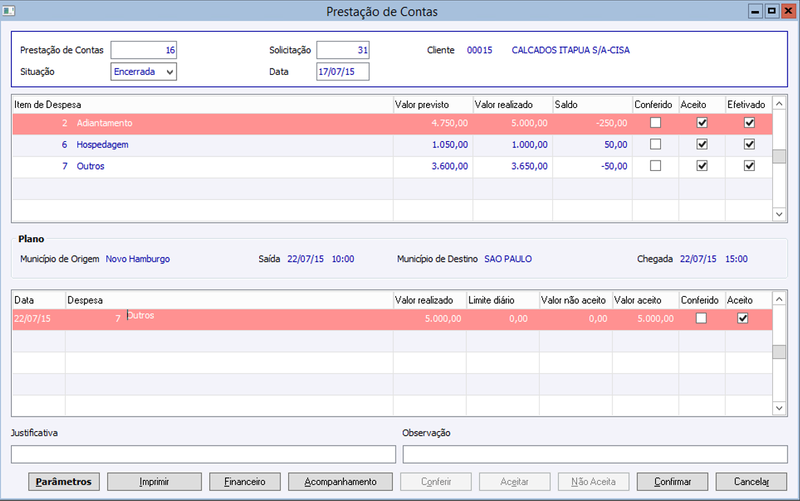Open the Financeiro screen button
The height and width of the screenshot is (501, 800).
245,482
